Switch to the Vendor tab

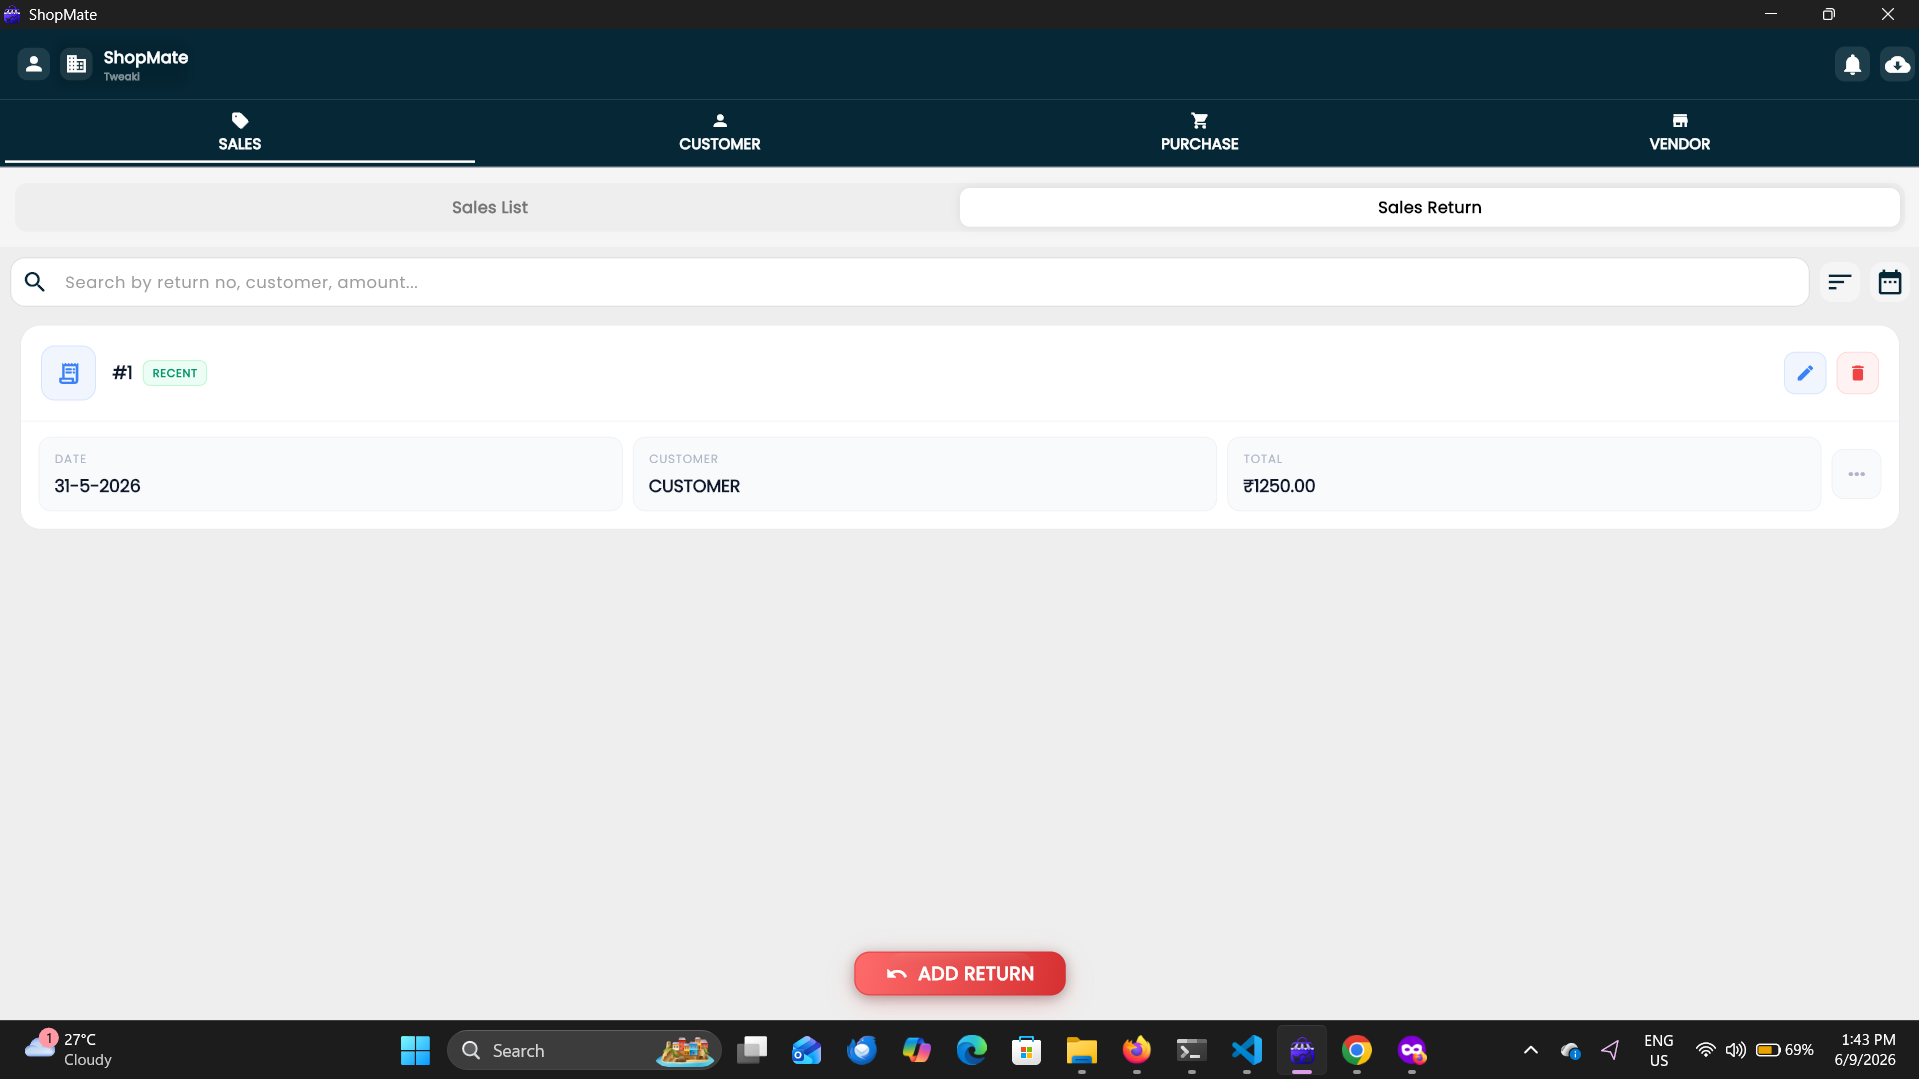click(1679, 132)
